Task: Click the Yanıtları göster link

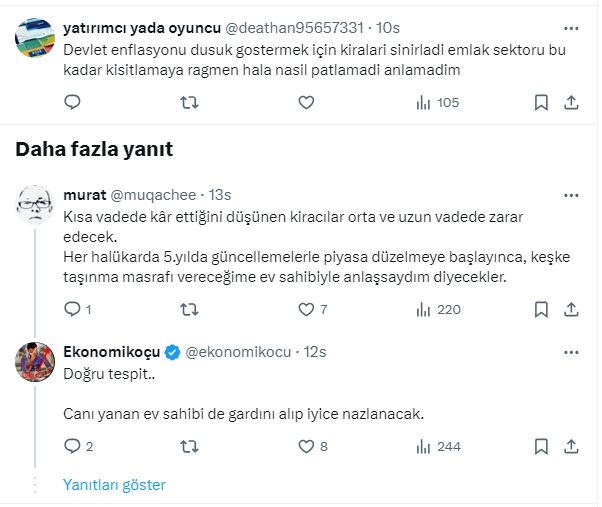Action: 114,485
